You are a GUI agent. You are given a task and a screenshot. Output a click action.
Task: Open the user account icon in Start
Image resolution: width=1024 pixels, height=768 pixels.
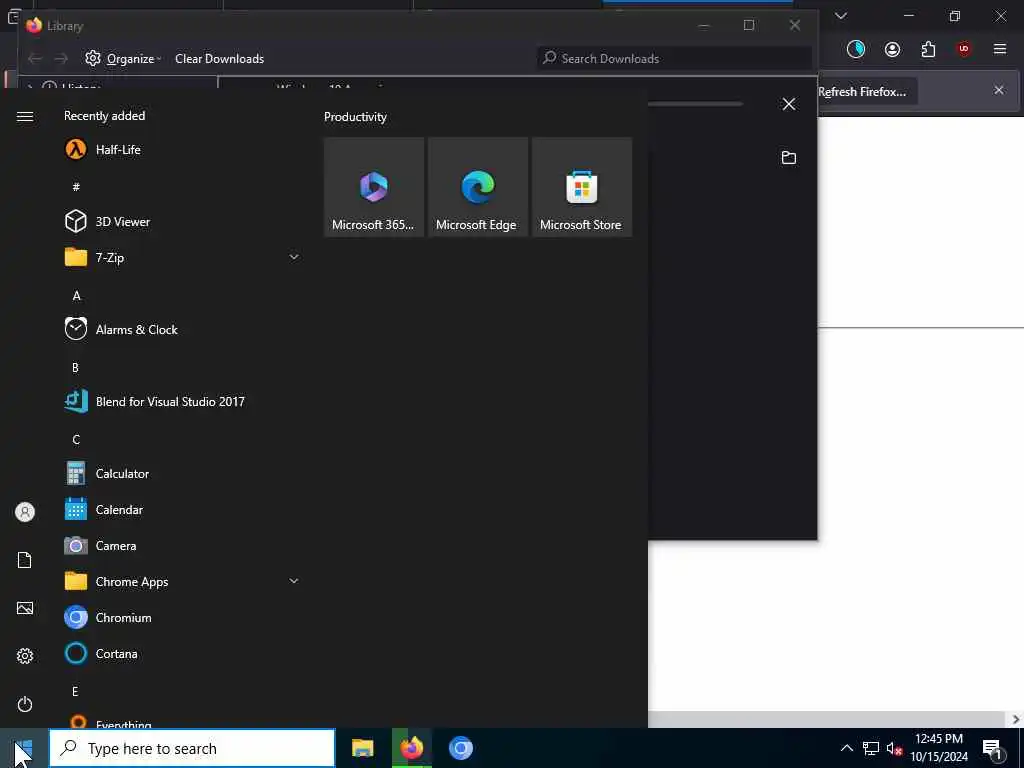click(x=25, y=512)
